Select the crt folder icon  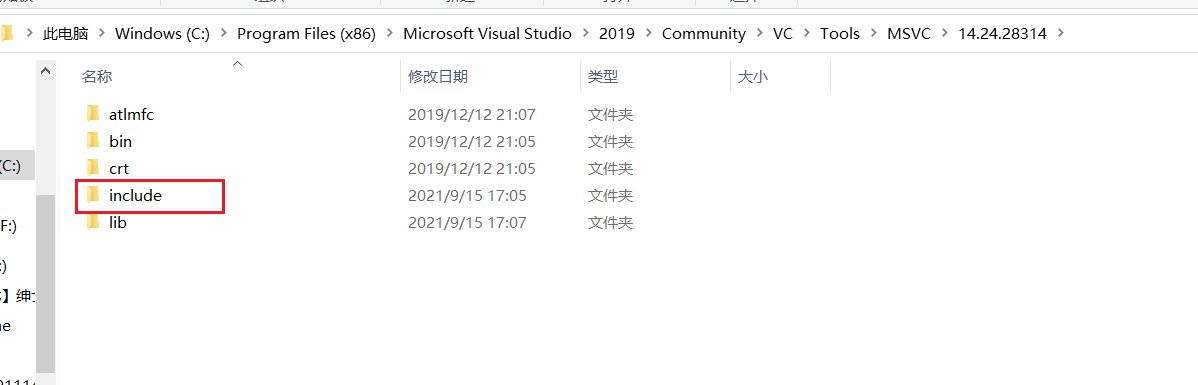(x=92, y=168)
